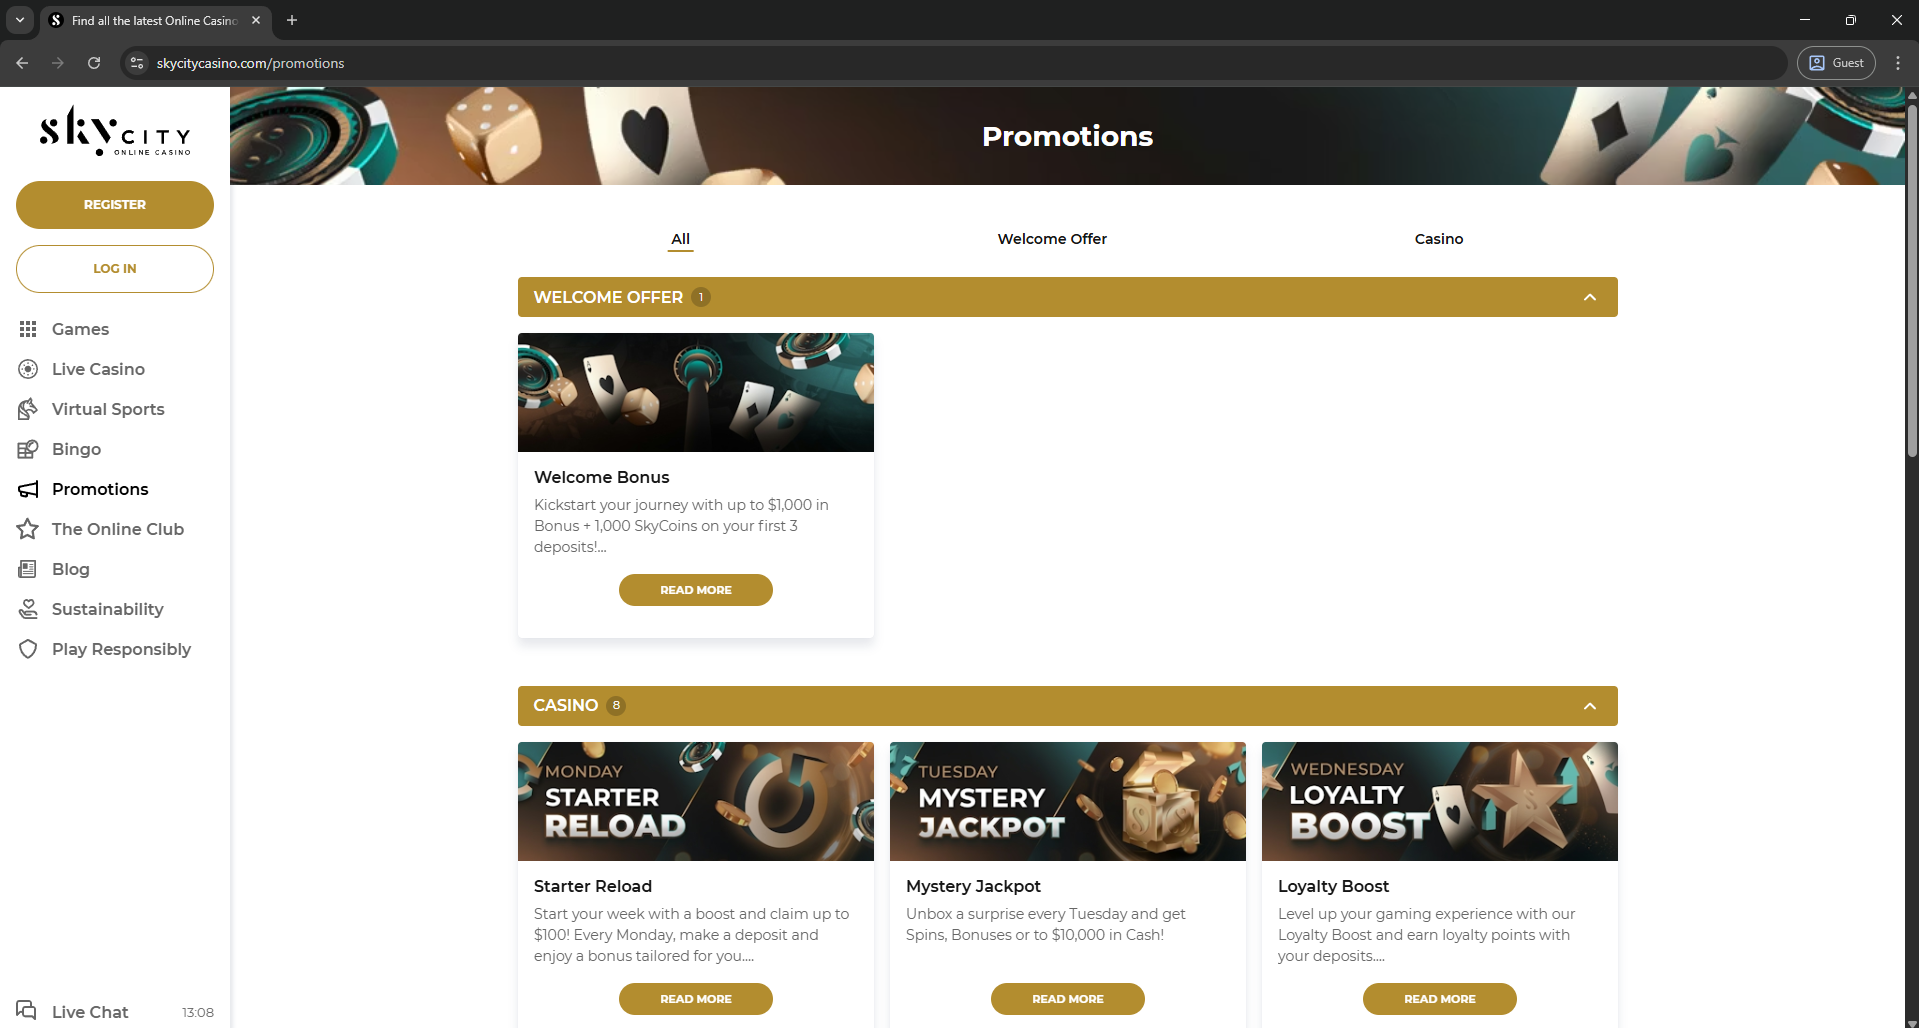
Task: Open a new browser tab
Action: 292,20
